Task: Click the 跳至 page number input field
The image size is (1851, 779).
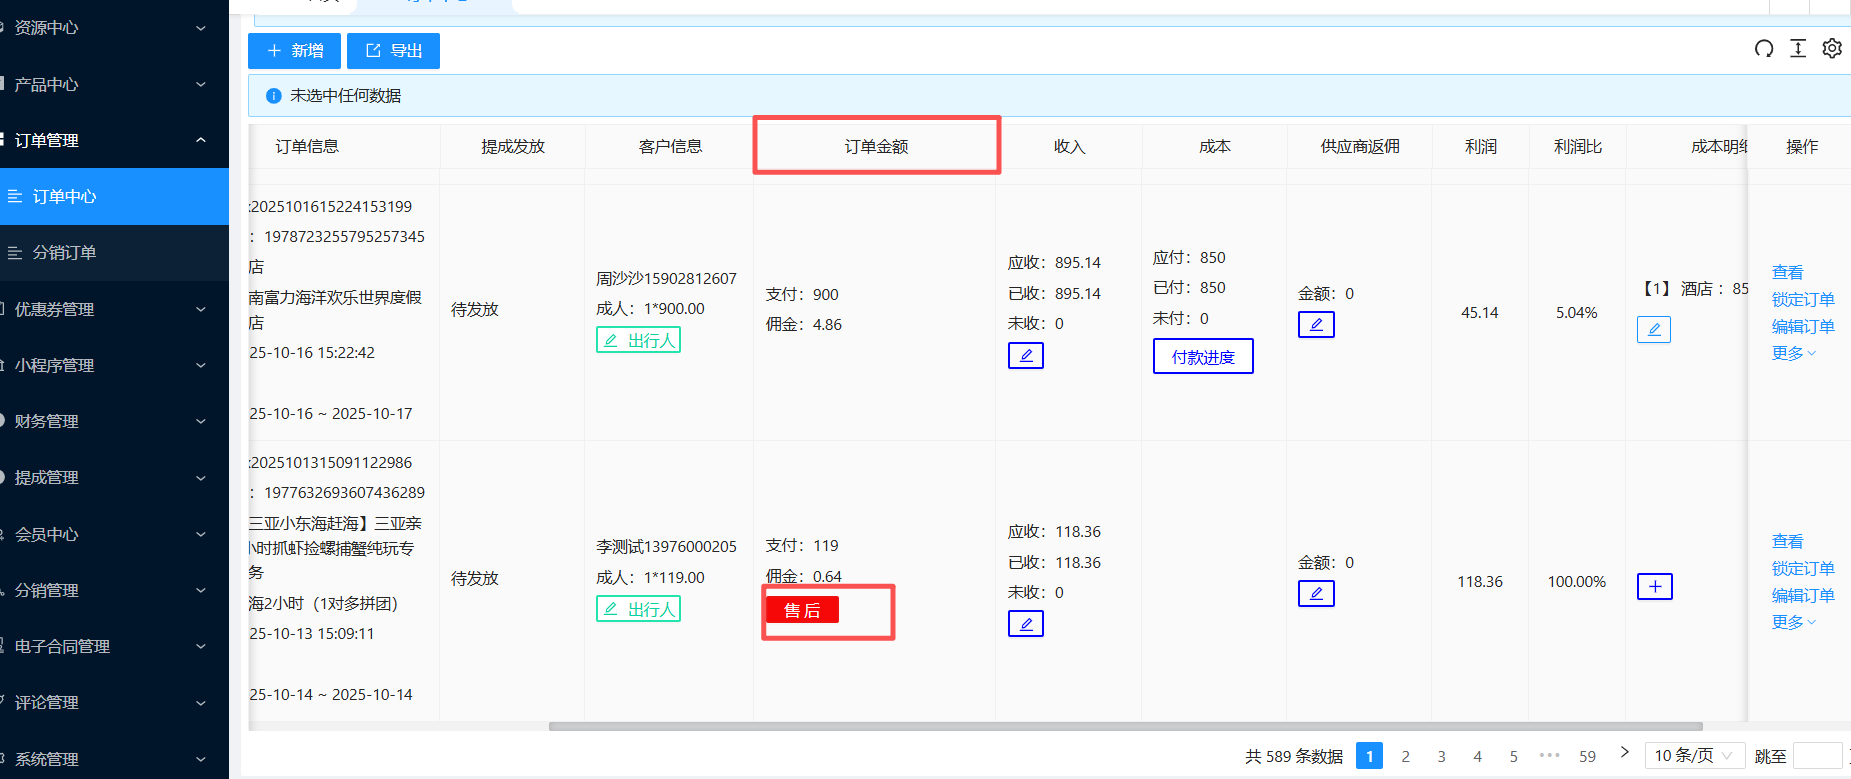Action: coord(1817,756)
